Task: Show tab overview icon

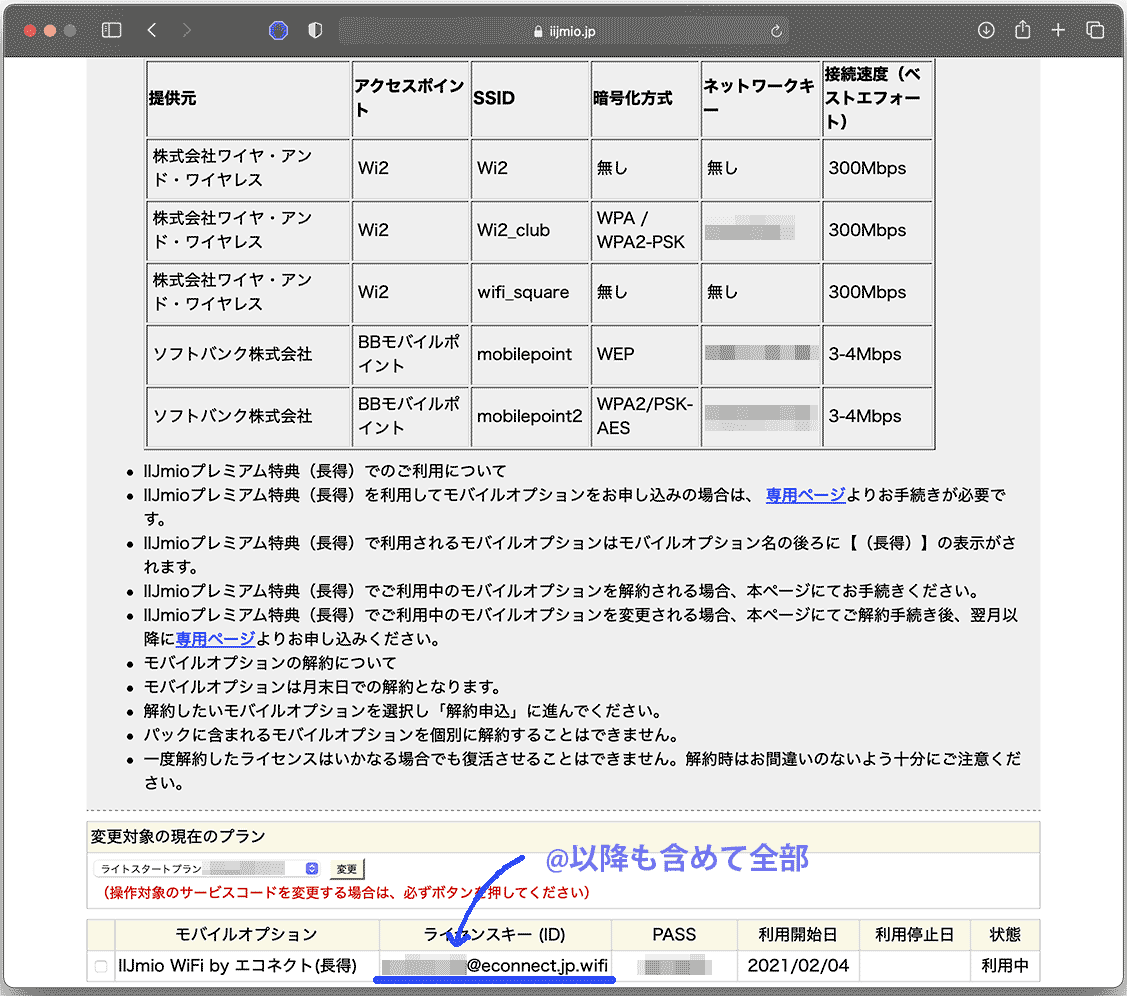Action: coord(1095,30)
